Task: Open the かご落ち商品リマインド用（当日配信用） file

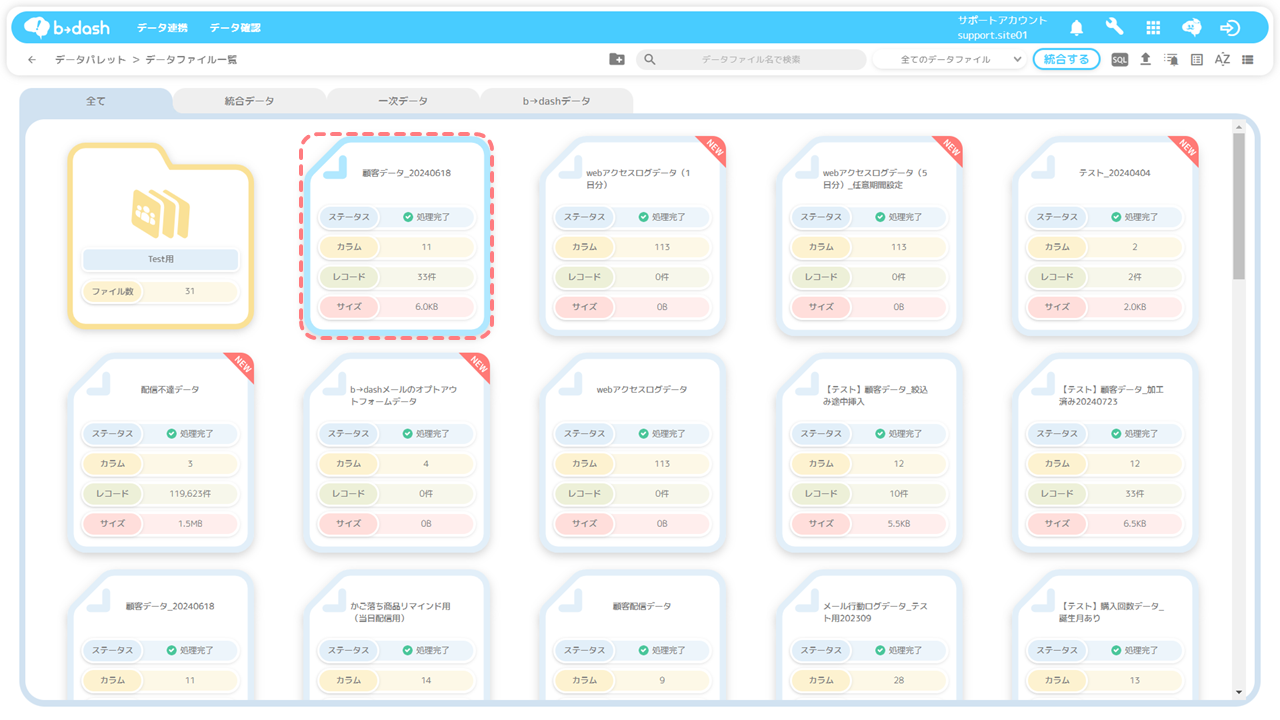Action: tap(397, 636)
